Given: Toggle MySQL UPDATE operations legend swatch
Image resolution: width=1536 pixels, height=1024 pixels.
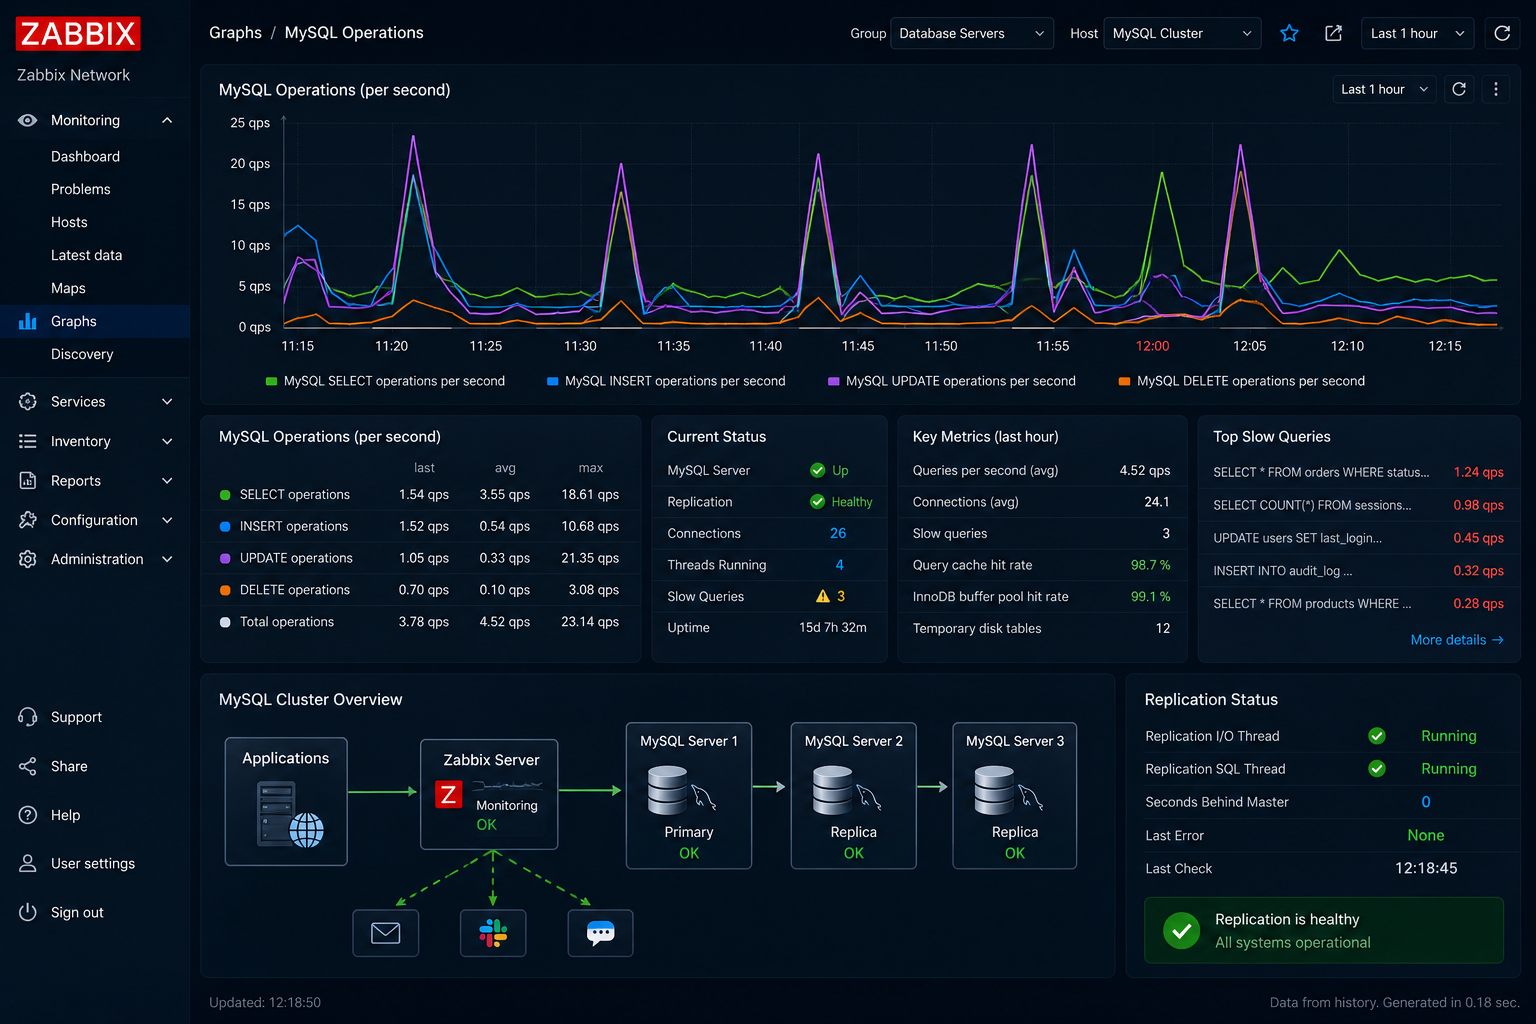Looking at the screenshot, I should (833, 381).
